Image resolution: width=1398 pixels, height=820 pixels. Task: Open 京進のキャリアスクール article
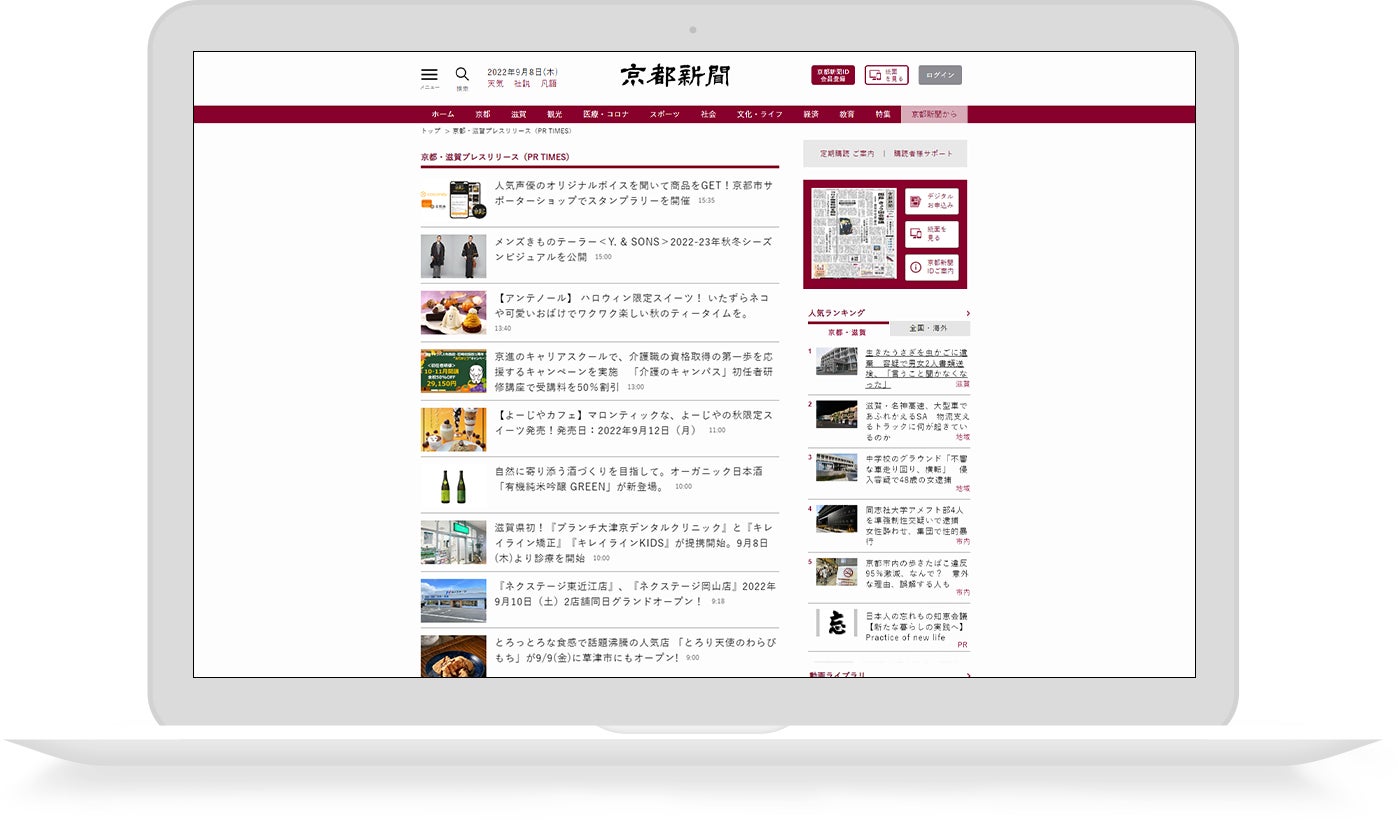pyautogui.click(x=634, y=371)
